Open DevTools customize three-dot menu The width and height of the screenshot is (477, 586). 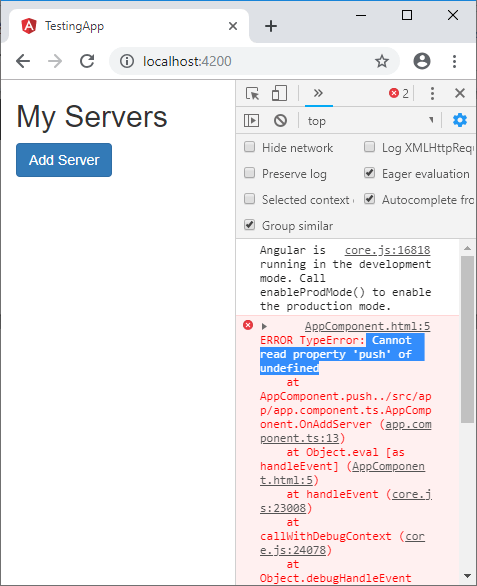point(432,93)
